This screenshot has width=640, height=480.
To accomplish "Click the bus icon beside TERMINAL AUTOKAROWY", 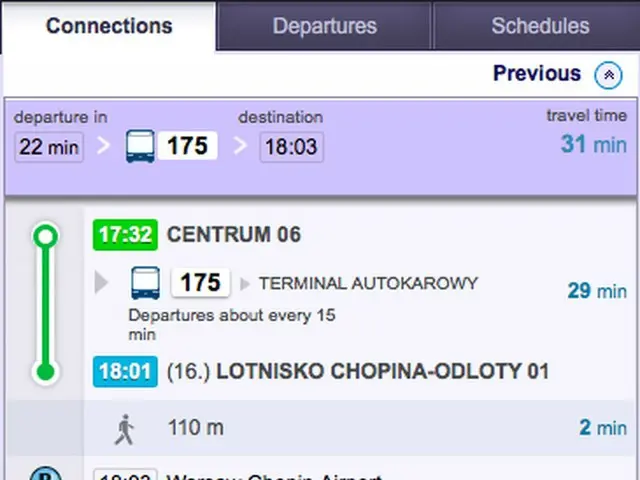I will 145,283.
